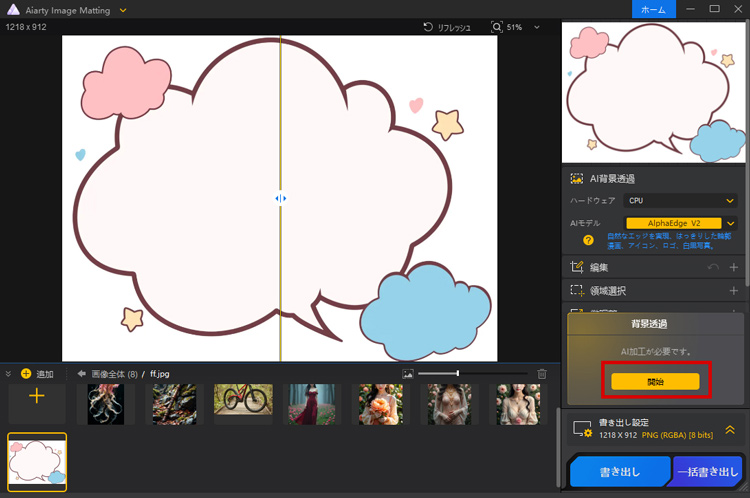Screen dimensions: 750x498
Task: Click the 画像全体 (8) breadcrumb
Action: tap(114, 374)
